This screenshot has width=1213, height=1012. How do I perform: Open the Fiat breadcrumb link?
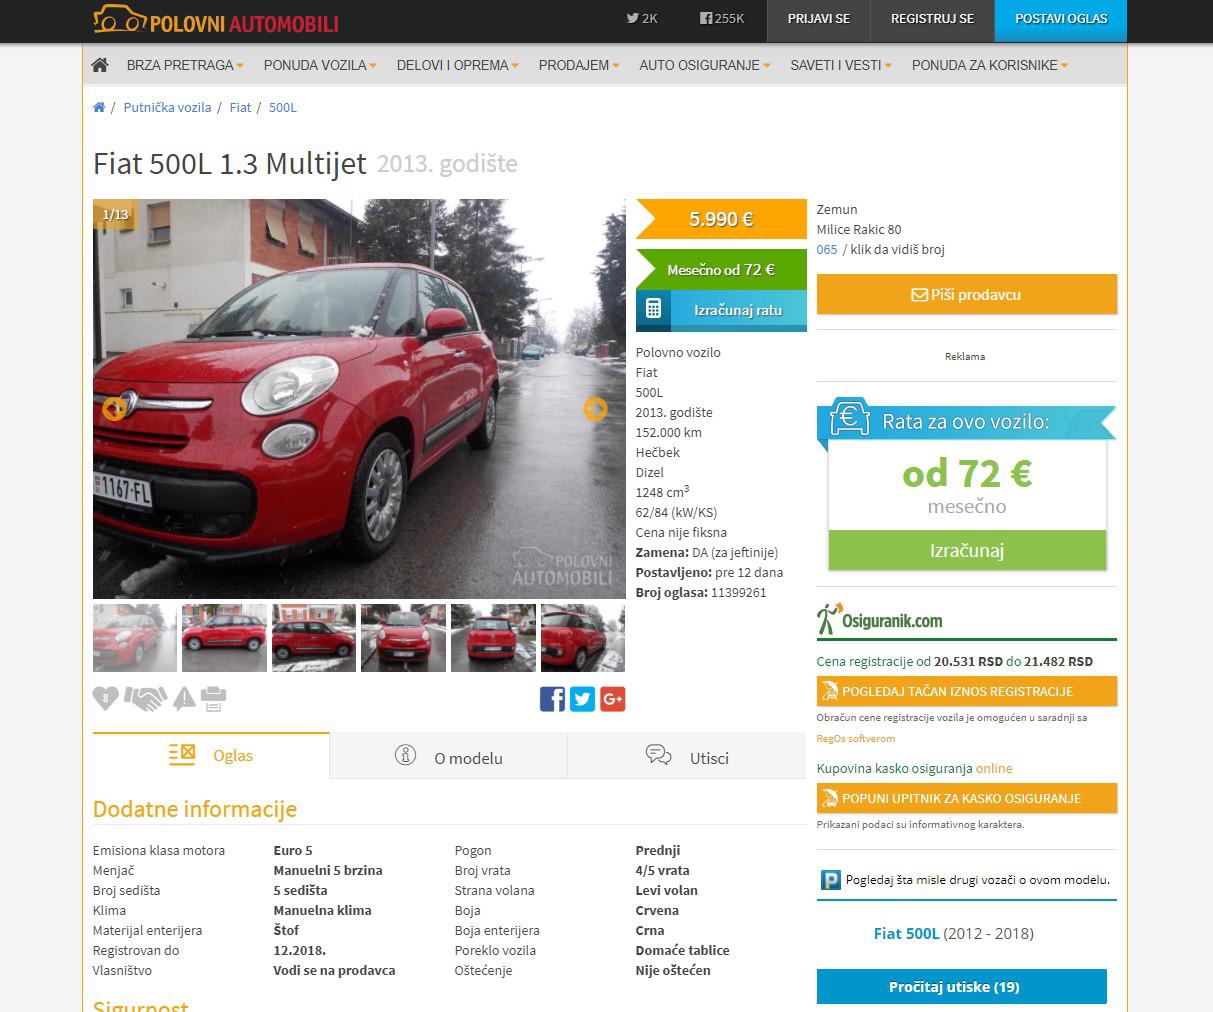point(240,107)
